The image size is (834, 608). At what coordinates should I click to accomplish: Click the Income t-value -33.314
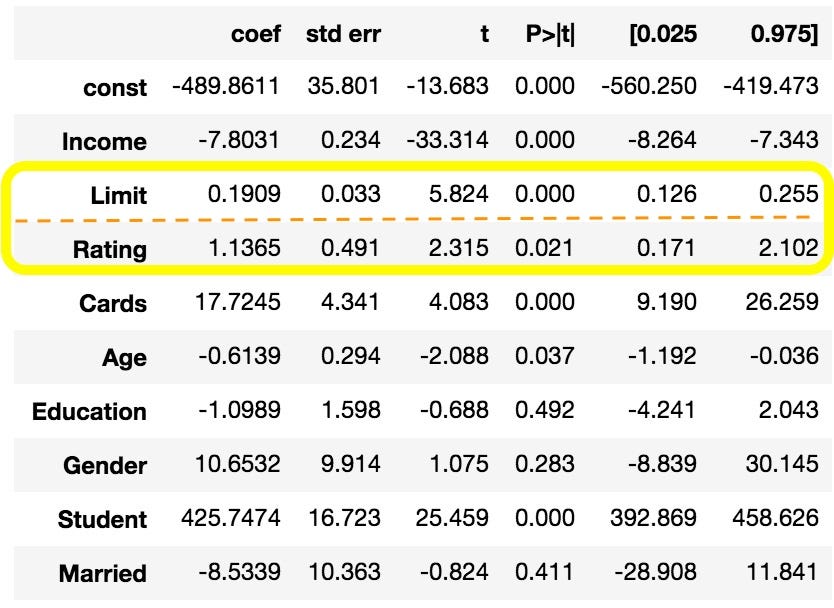click(x=447, y=140)
